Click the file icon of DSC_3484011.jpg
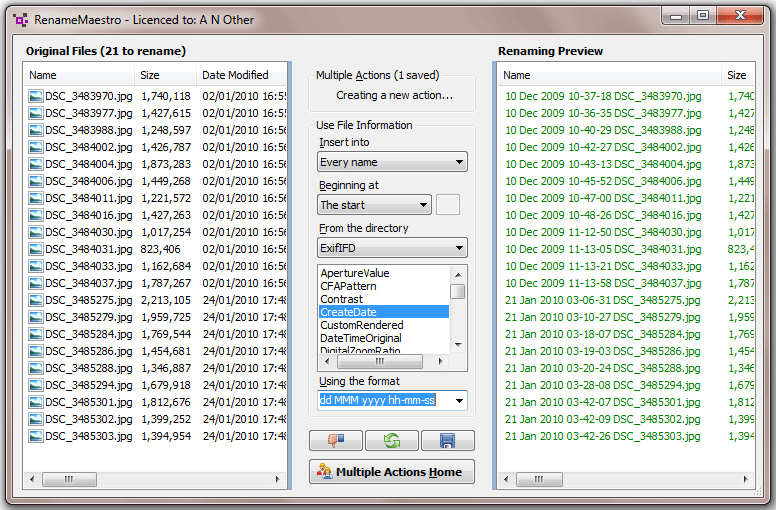The height and width of the screenshot is (510, 776). [x=36, y=198]
